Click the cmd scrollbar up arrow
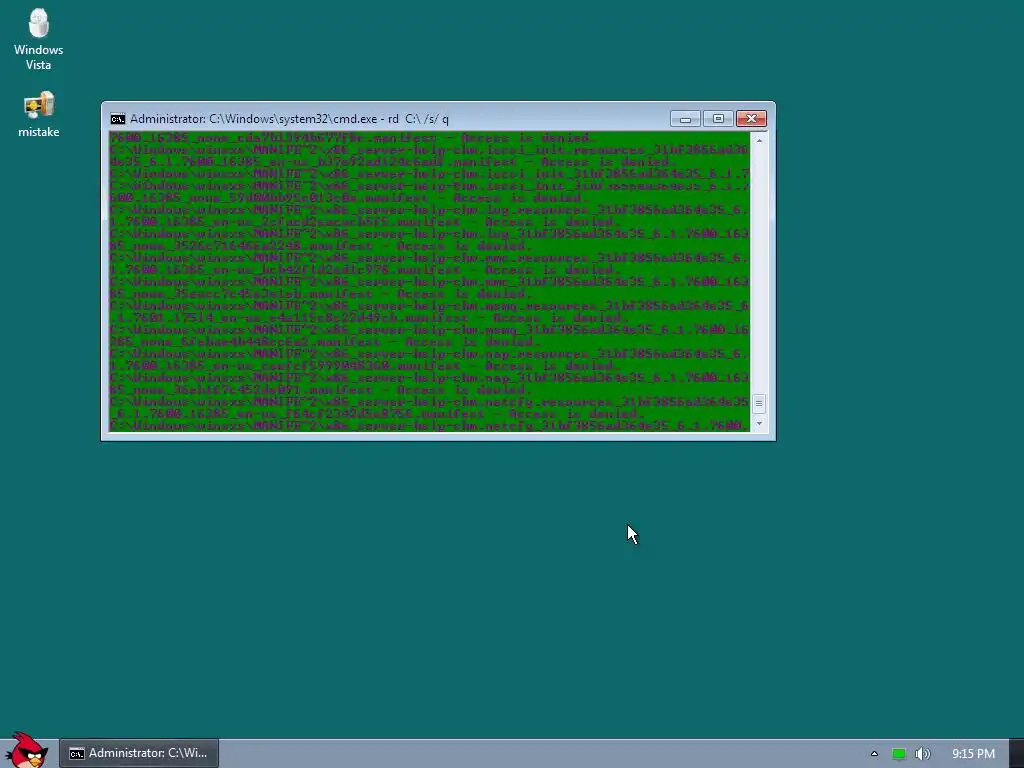Image resolution: width=1024 pixels, height=768 pixels. [x=759, y=140]
